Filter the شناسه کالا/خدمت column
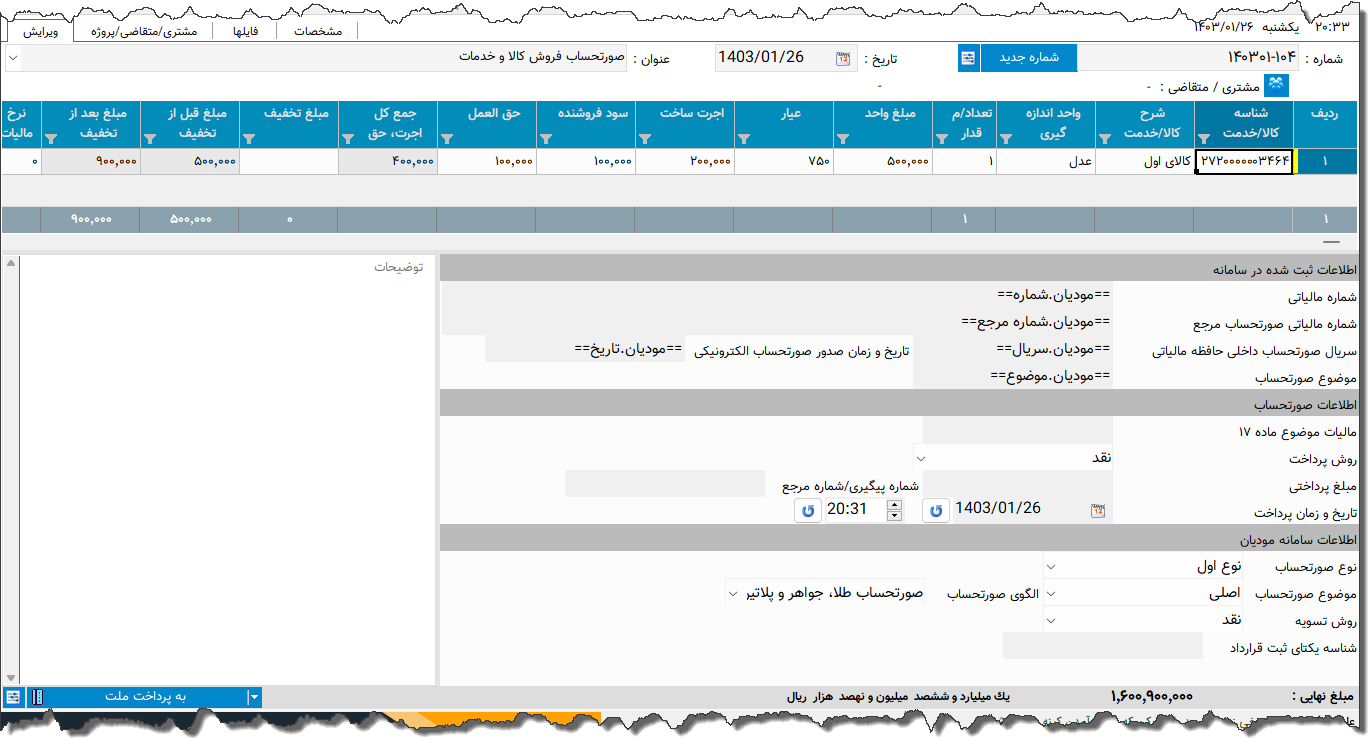1368x739 pixels. tap(1203, 139)
